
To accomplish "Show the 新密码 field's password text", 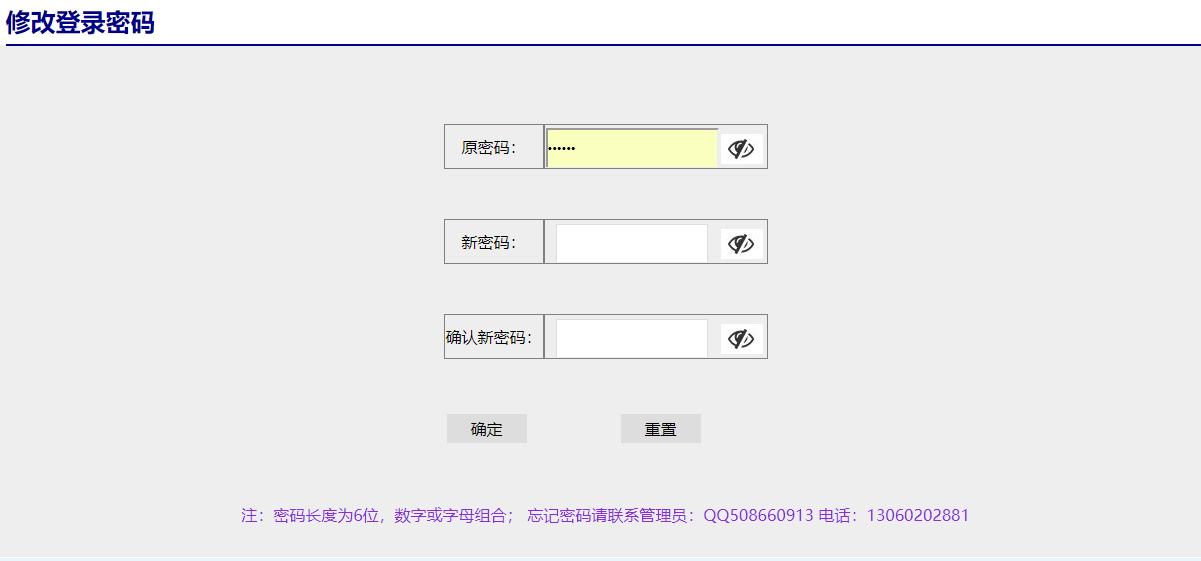I will 741,244.
